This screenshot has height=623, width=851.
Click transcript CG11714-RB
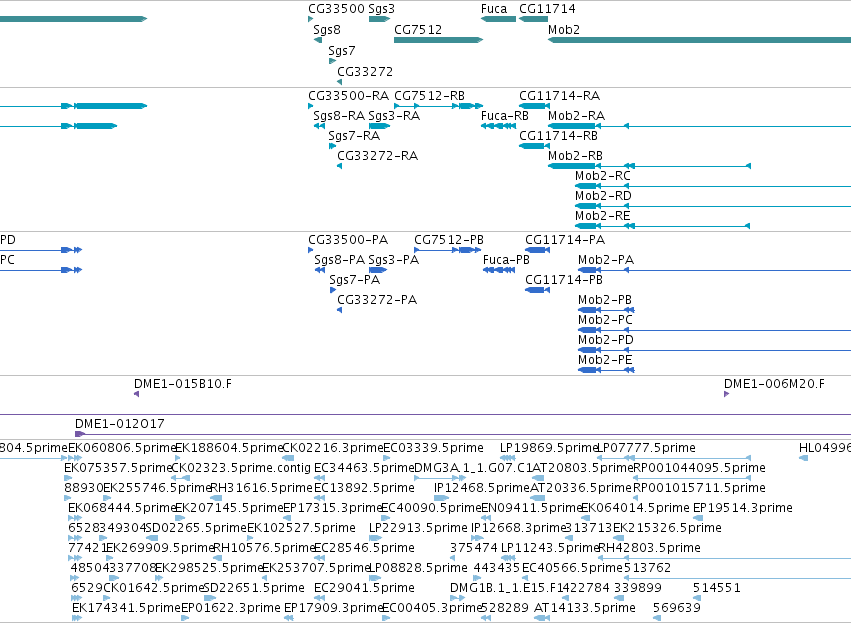coord(558,136)
